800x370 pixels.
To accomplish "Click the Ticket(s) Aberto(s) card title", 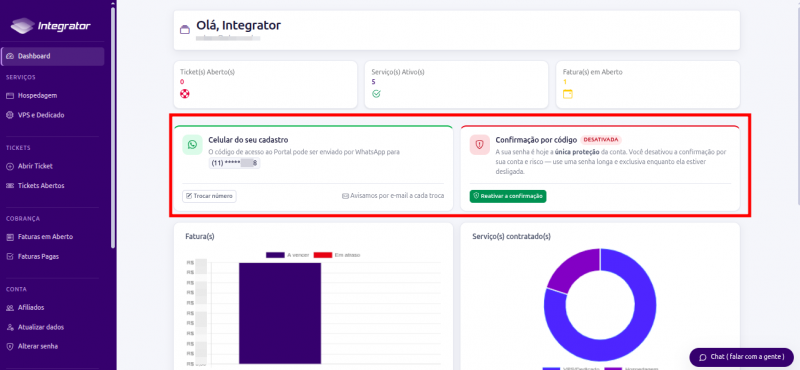I will tap(208, 72).
